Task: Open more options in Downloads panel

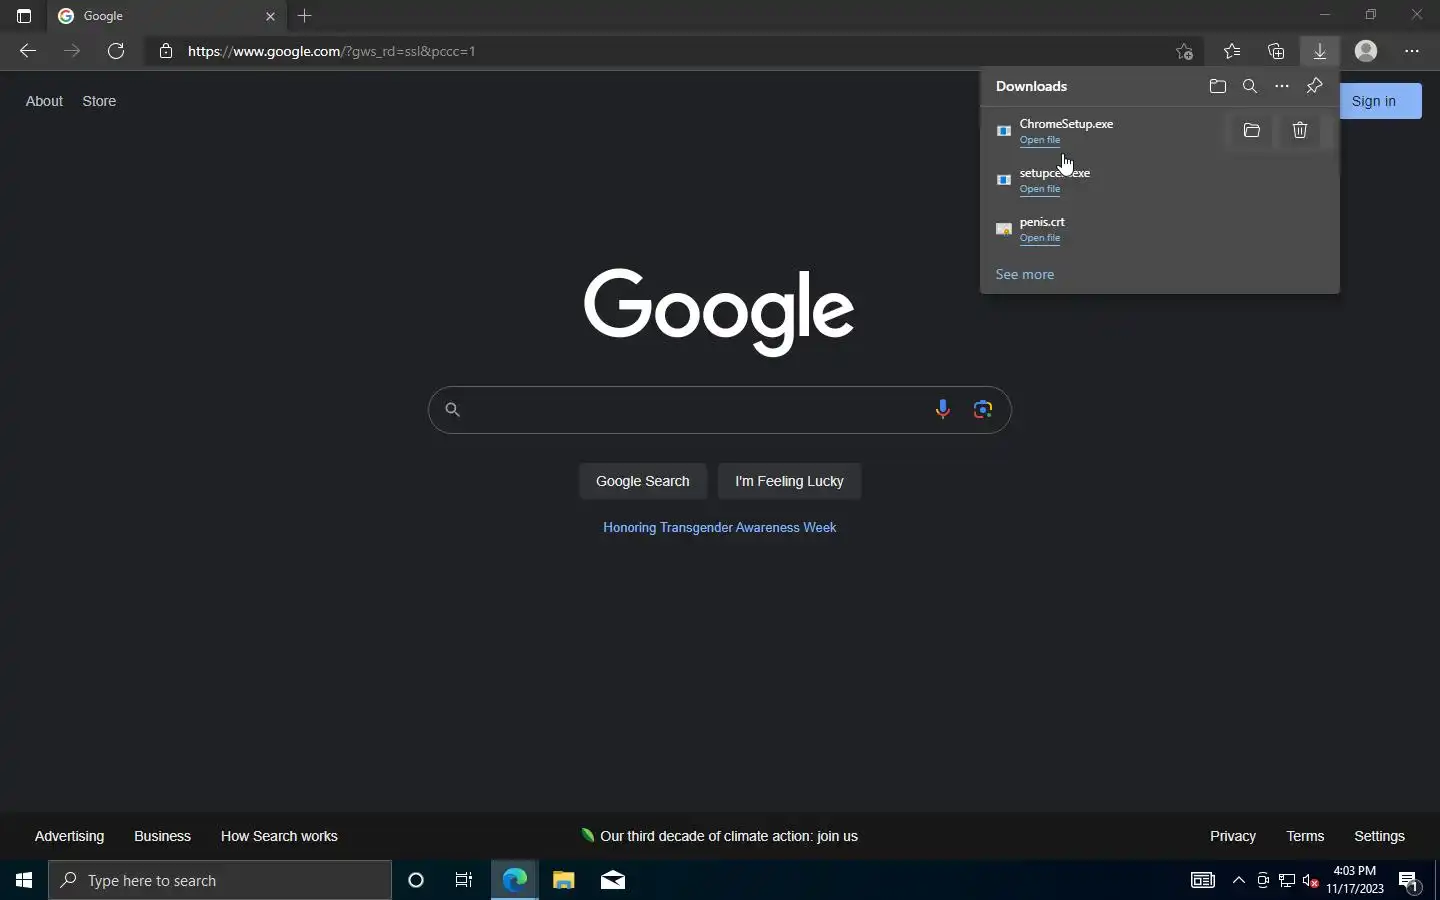Action: click(x=1282, y=86)
